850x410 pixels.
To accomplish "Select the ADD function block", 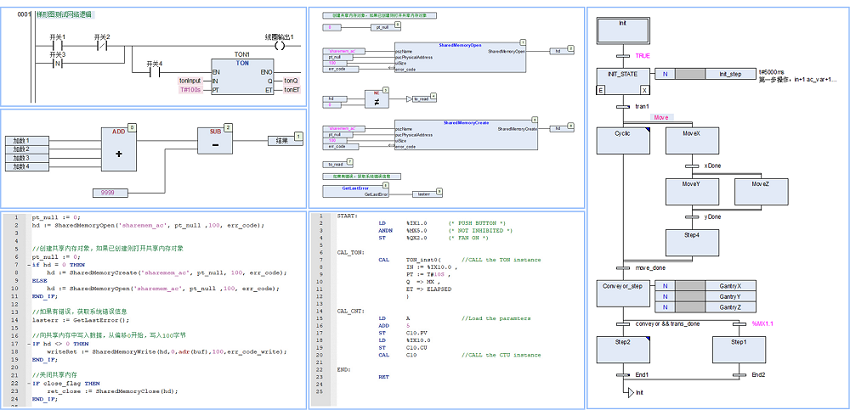I will pos(119,149).
